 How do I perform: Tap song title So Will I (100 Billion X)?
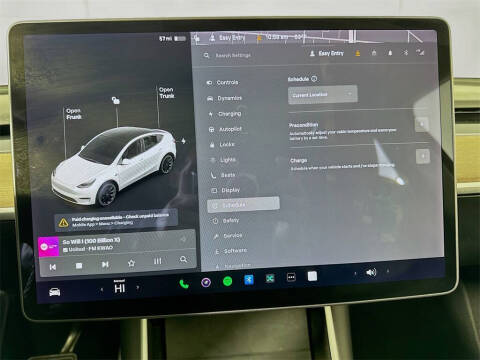point(91,241)
